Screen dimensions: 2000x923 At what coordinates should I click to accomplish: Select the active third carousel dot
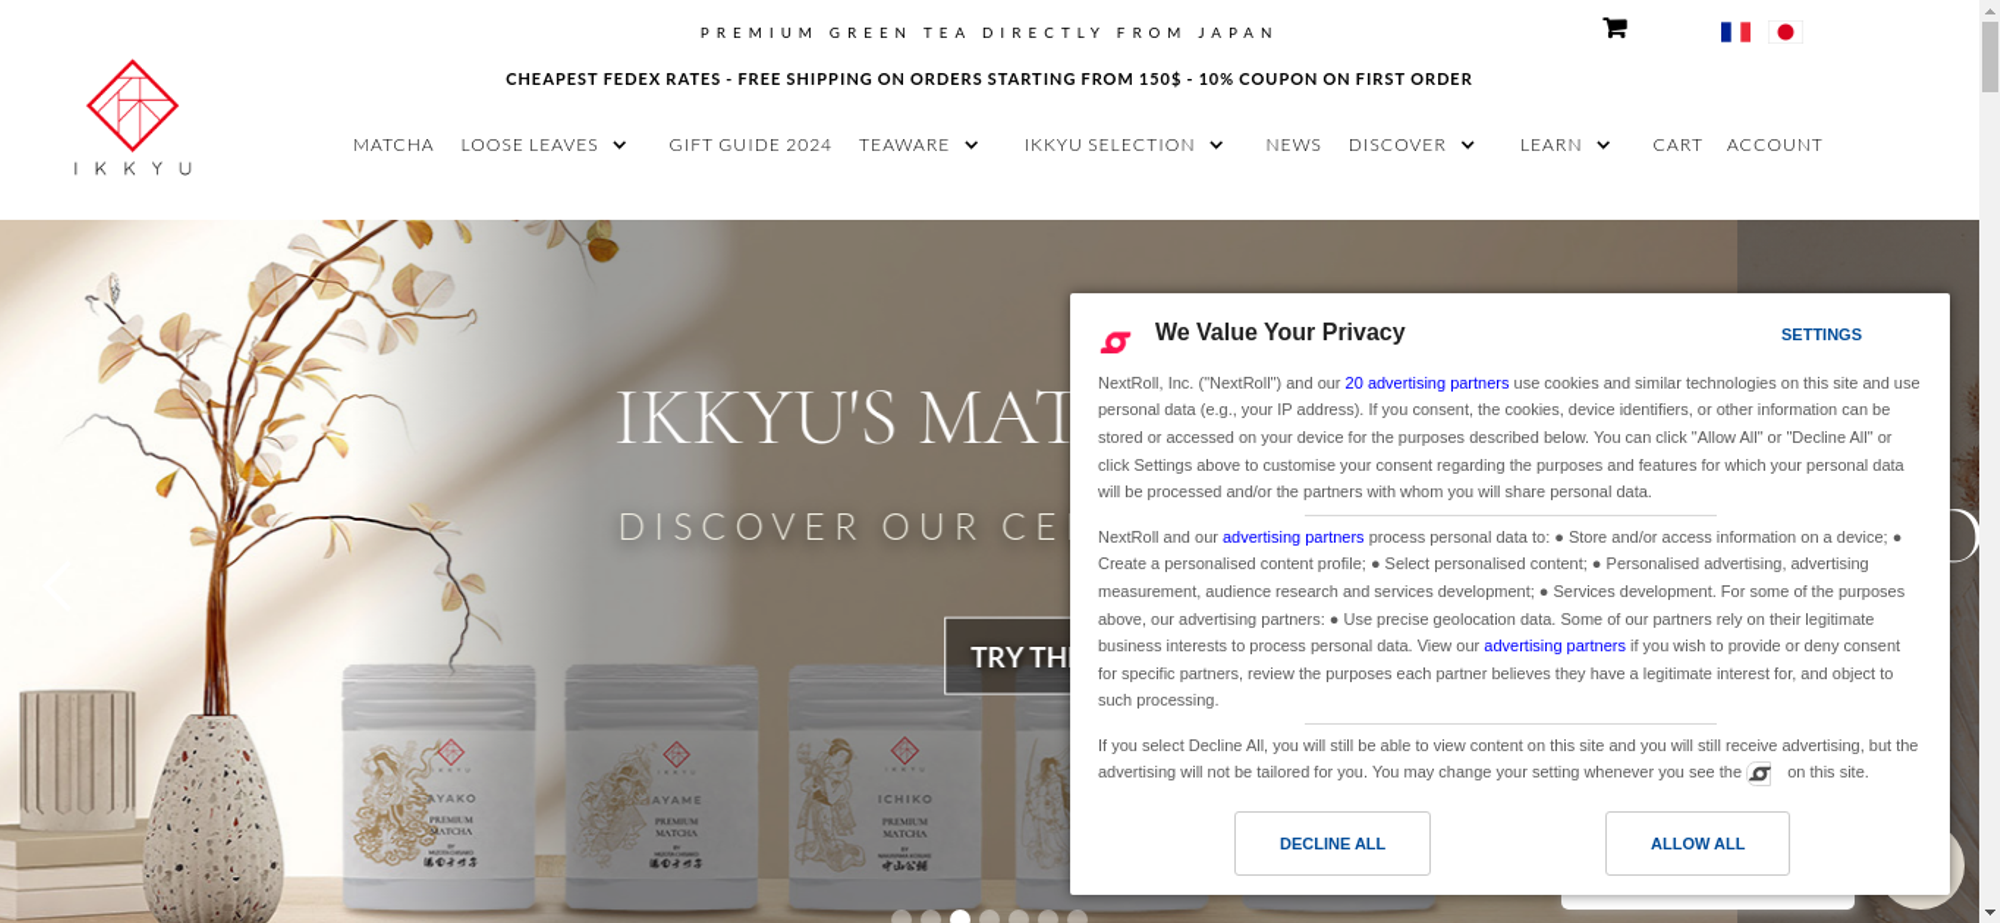(x=960, y=916)
